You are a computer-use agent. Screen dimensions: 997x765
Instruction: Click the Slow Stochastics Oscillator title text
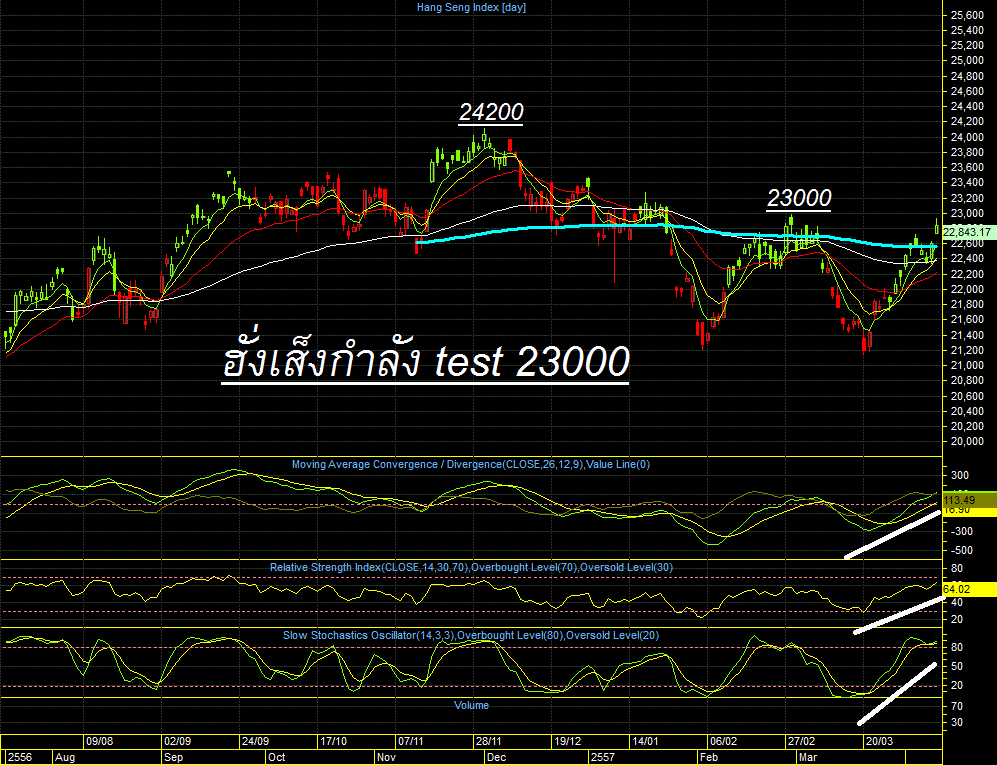click(471, 635)
